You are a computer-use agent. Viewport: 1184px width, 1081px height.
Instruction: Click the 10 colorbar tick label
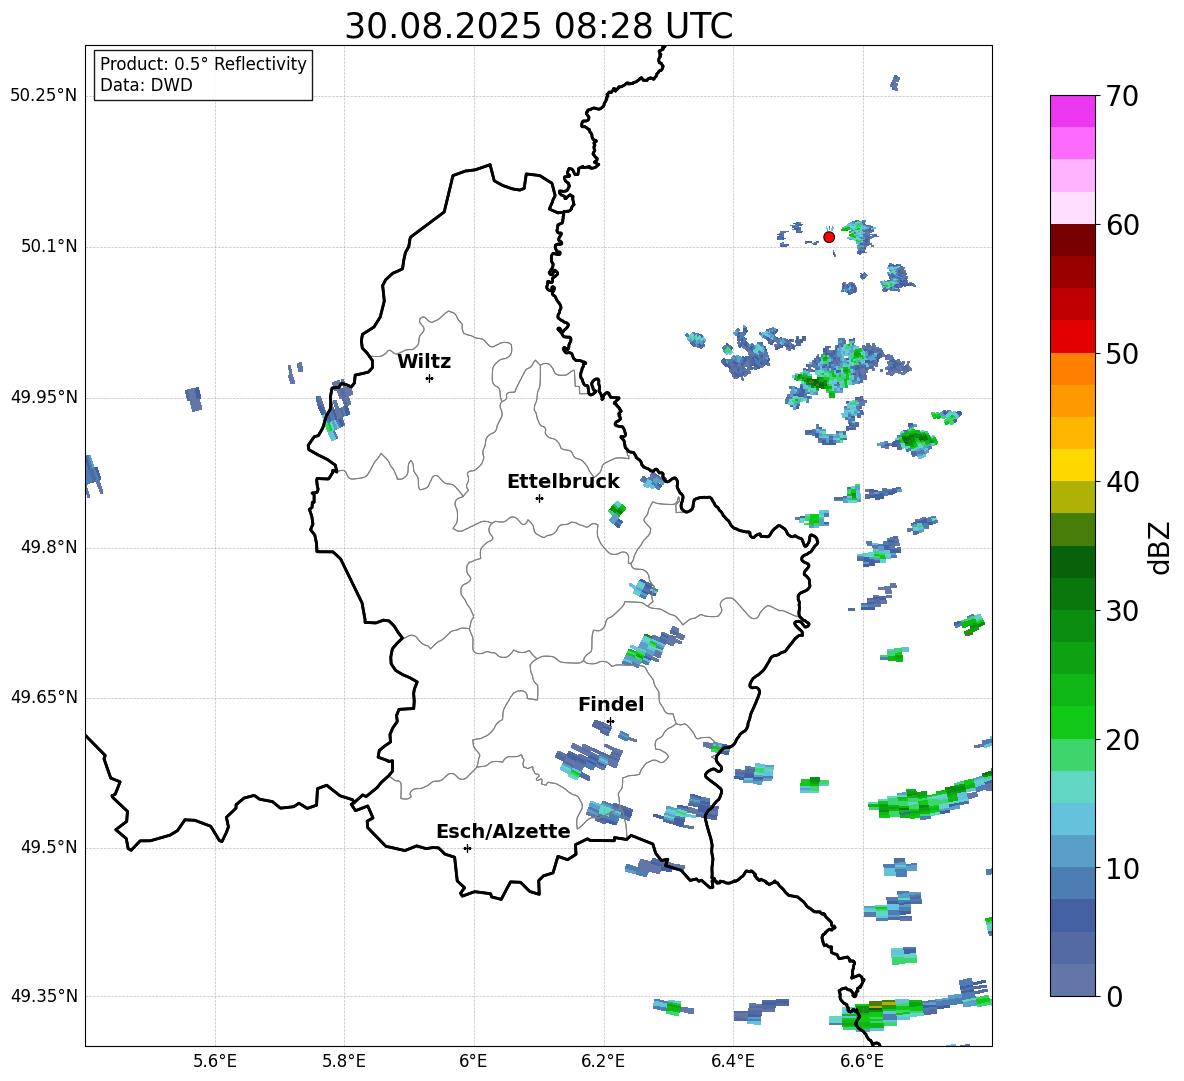[x=1123, y=868]
